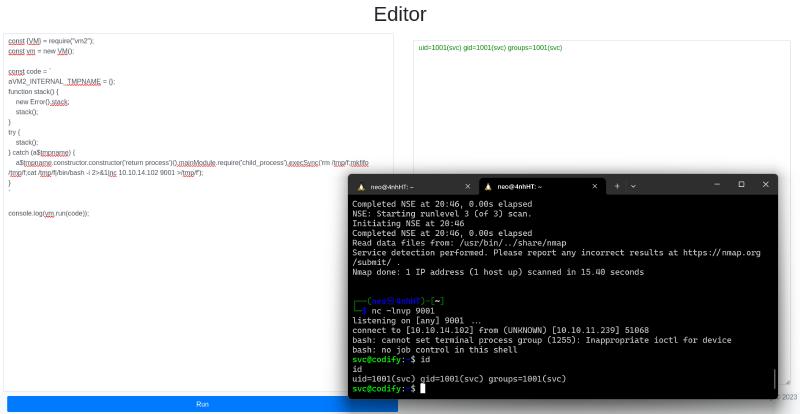The image size is (800, 414).
Task: Click the green uid output text
Action: (x=490, y=47)
